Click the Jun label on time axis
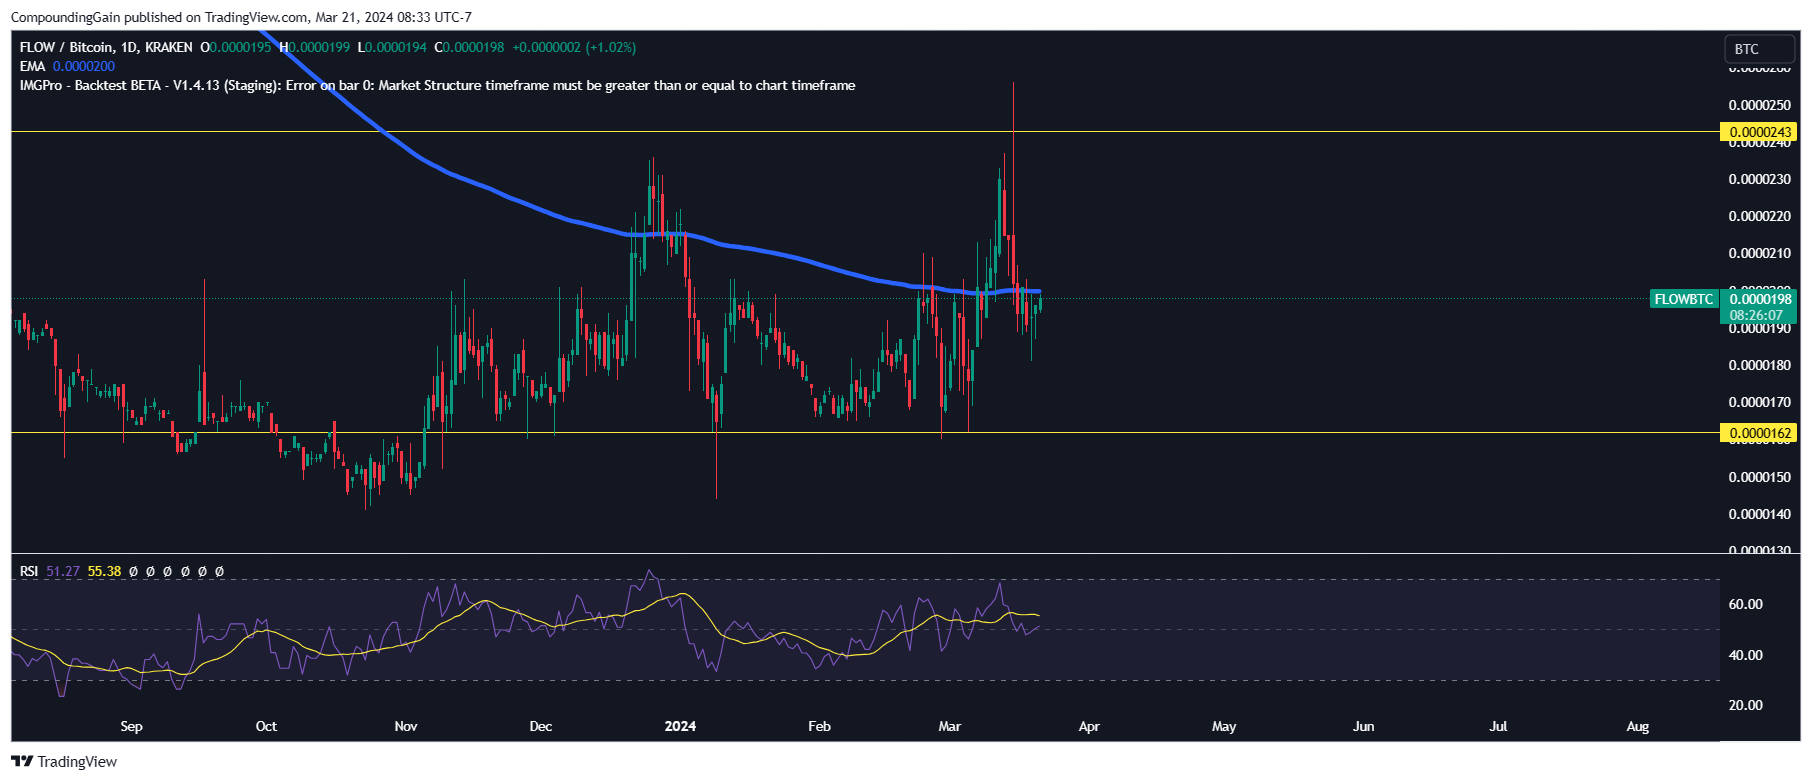1812x781 pixels. [1363, 726]
